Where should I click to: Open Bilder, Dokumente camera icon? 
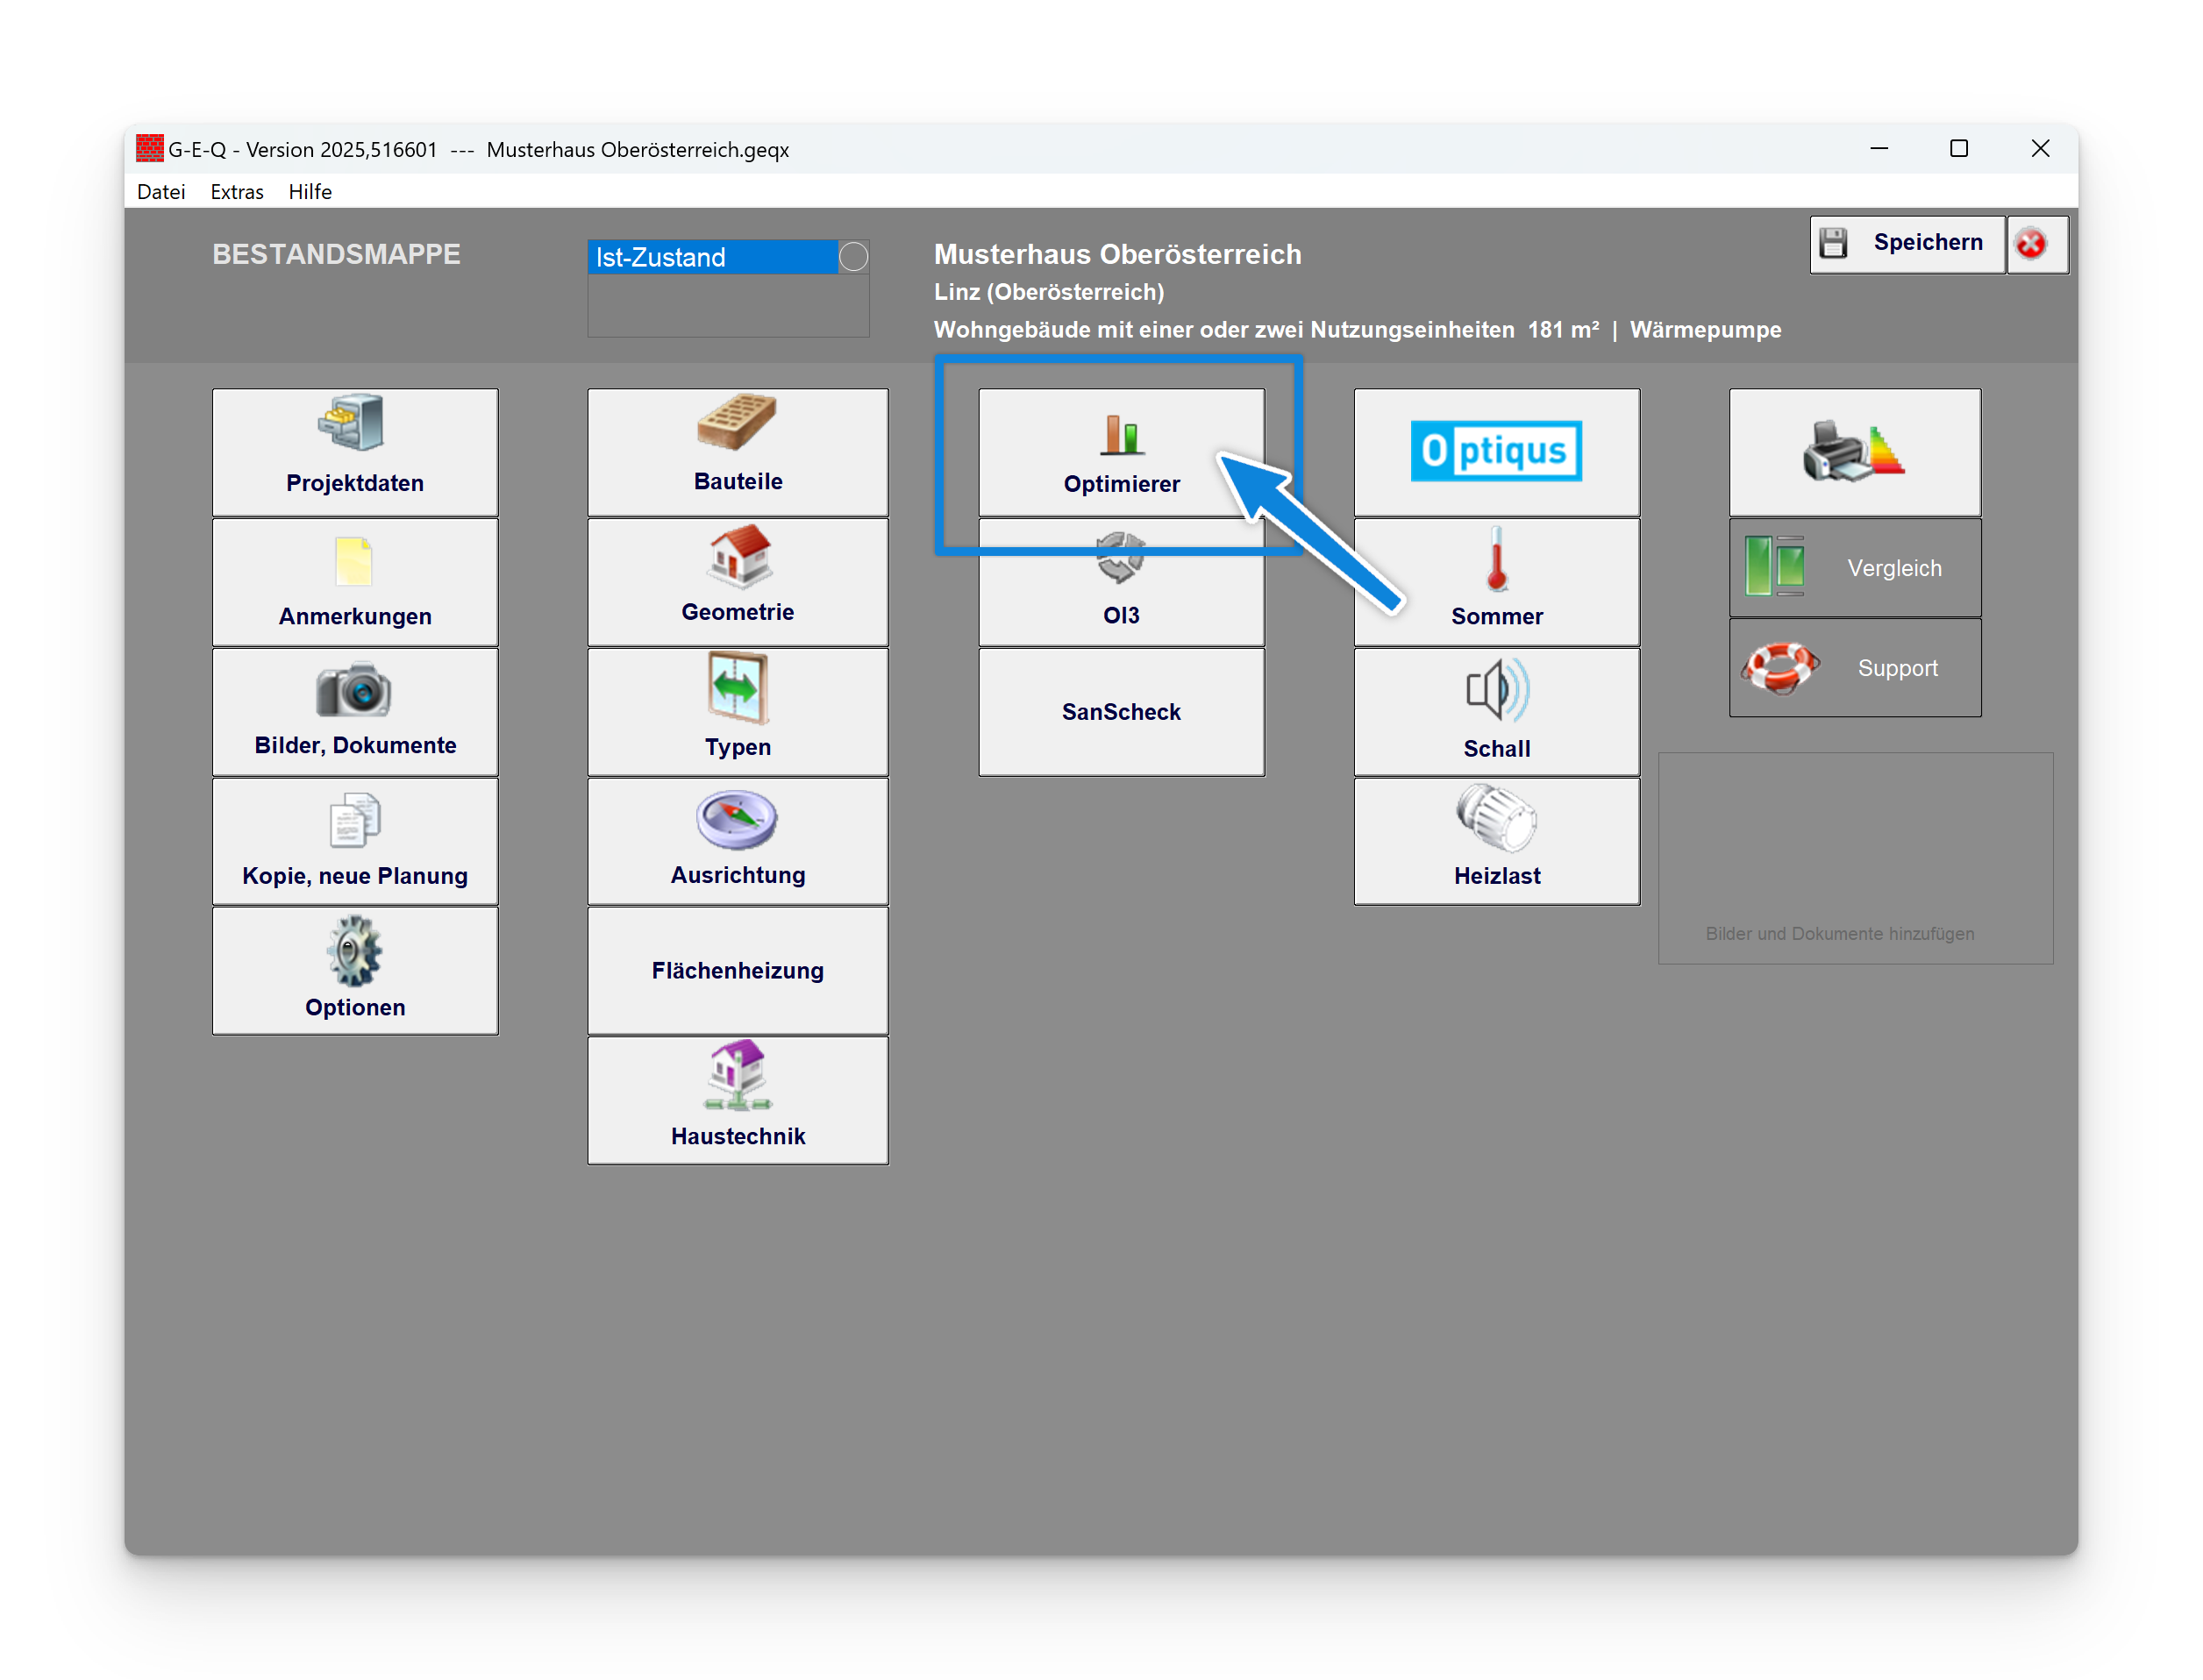(x=353, y=690)
